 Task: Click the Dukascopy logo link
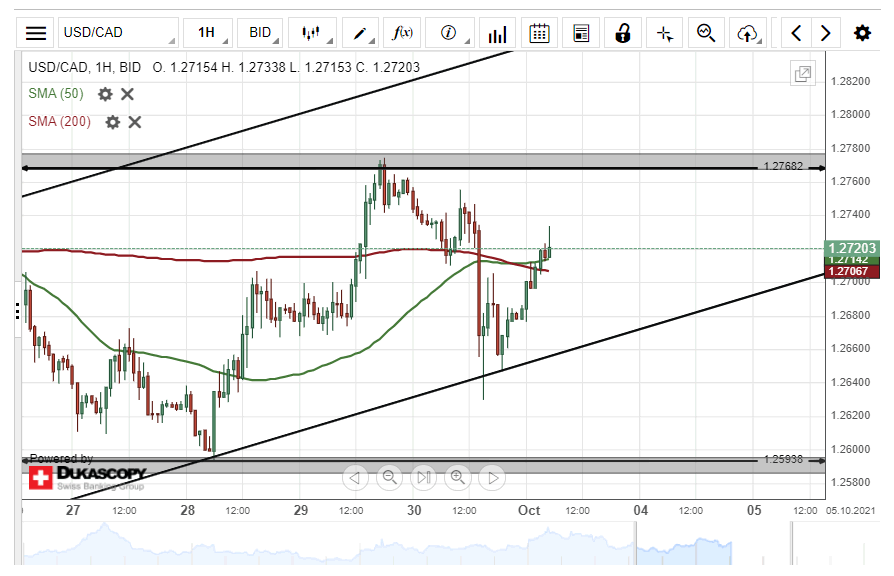pyautogui.click(x=88, y=478)
